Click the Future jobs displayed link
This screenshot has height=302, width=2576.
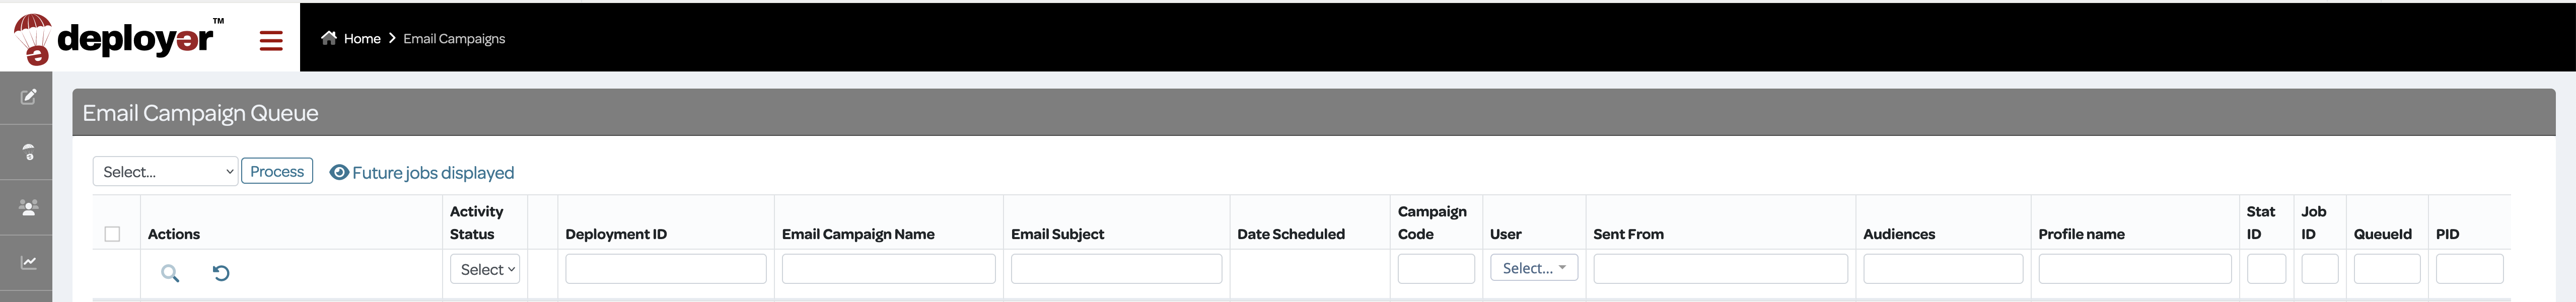(433, 172)
